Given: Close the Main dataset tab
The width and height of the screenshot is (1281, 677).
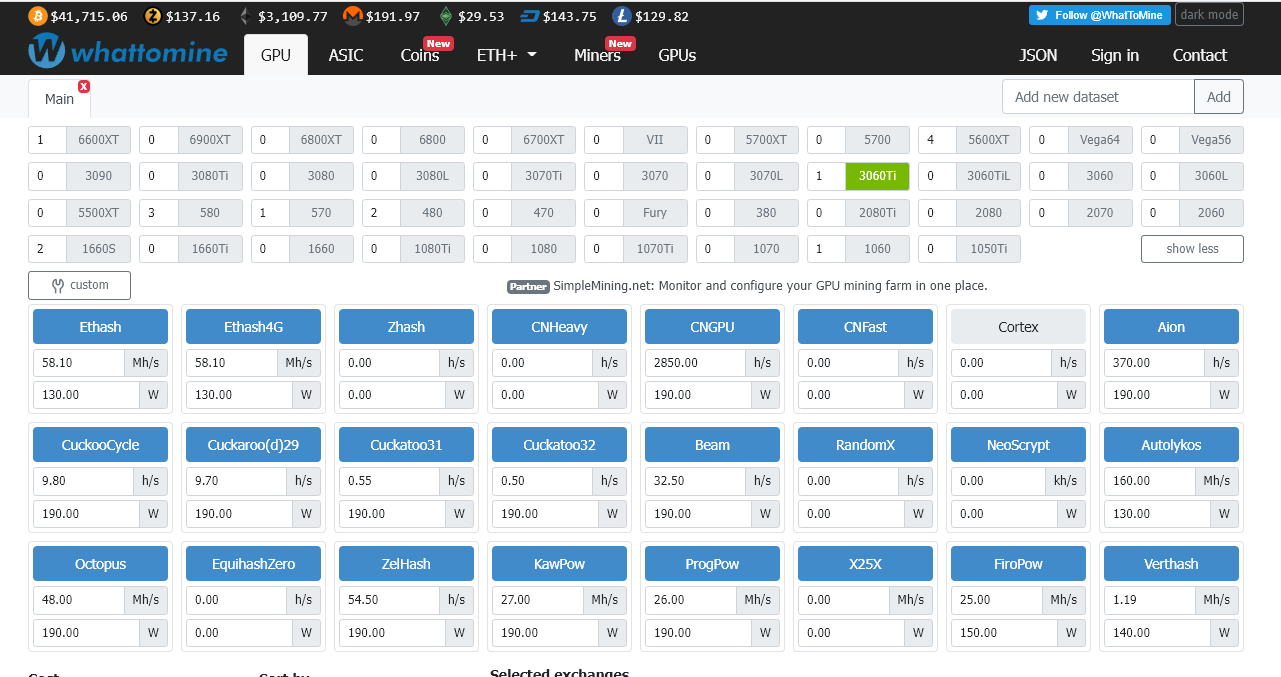Looking at the screenshot, I should 83,86.
